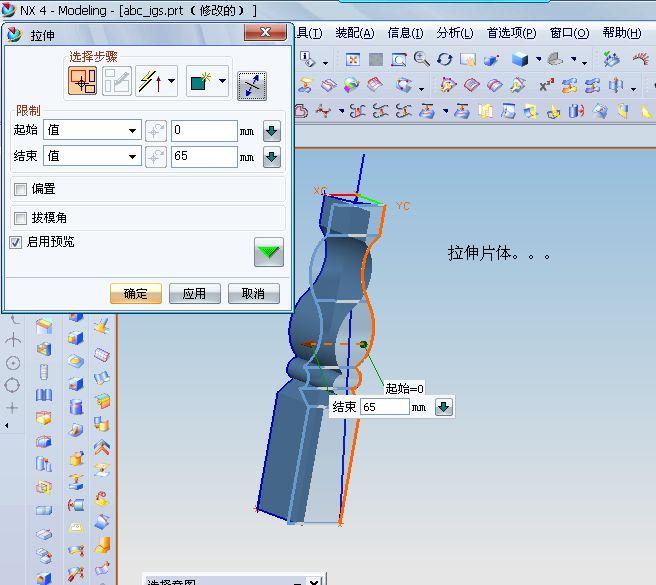Viewport: 656px width, 585px height.
Task: Click the chevron-shaped icon in left toolbar
Action: (x=102, y=447)
